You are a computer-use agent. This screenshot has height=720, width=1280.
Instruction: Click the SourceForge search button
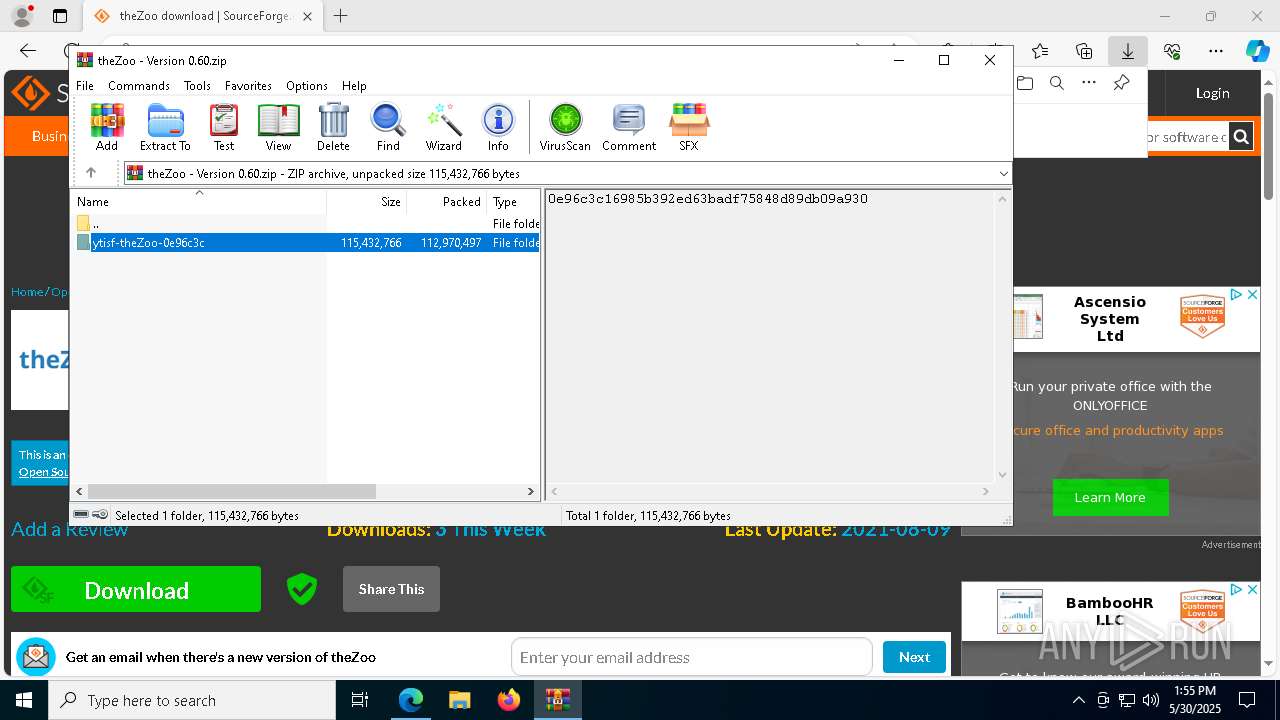tap(1241, 137)
